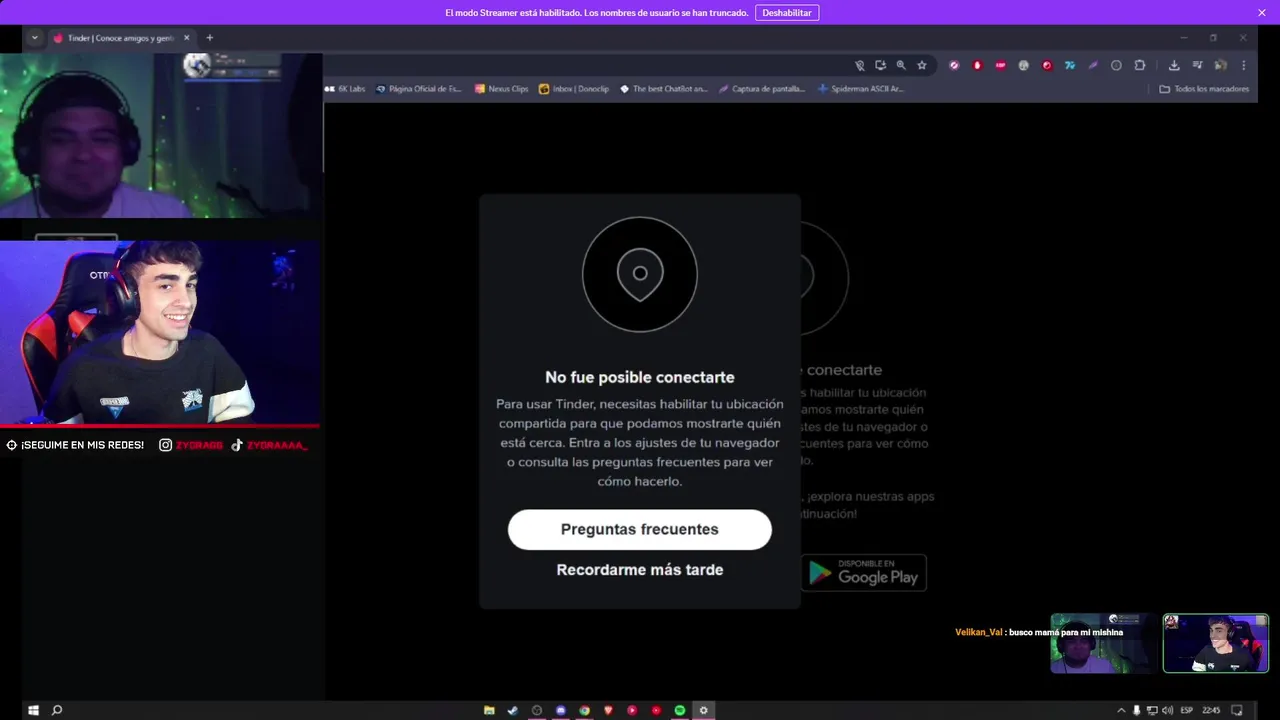This screenshot has width=1280, height=720.
Task: Open Brave browser from the taskbar
Action: (608, 710)
